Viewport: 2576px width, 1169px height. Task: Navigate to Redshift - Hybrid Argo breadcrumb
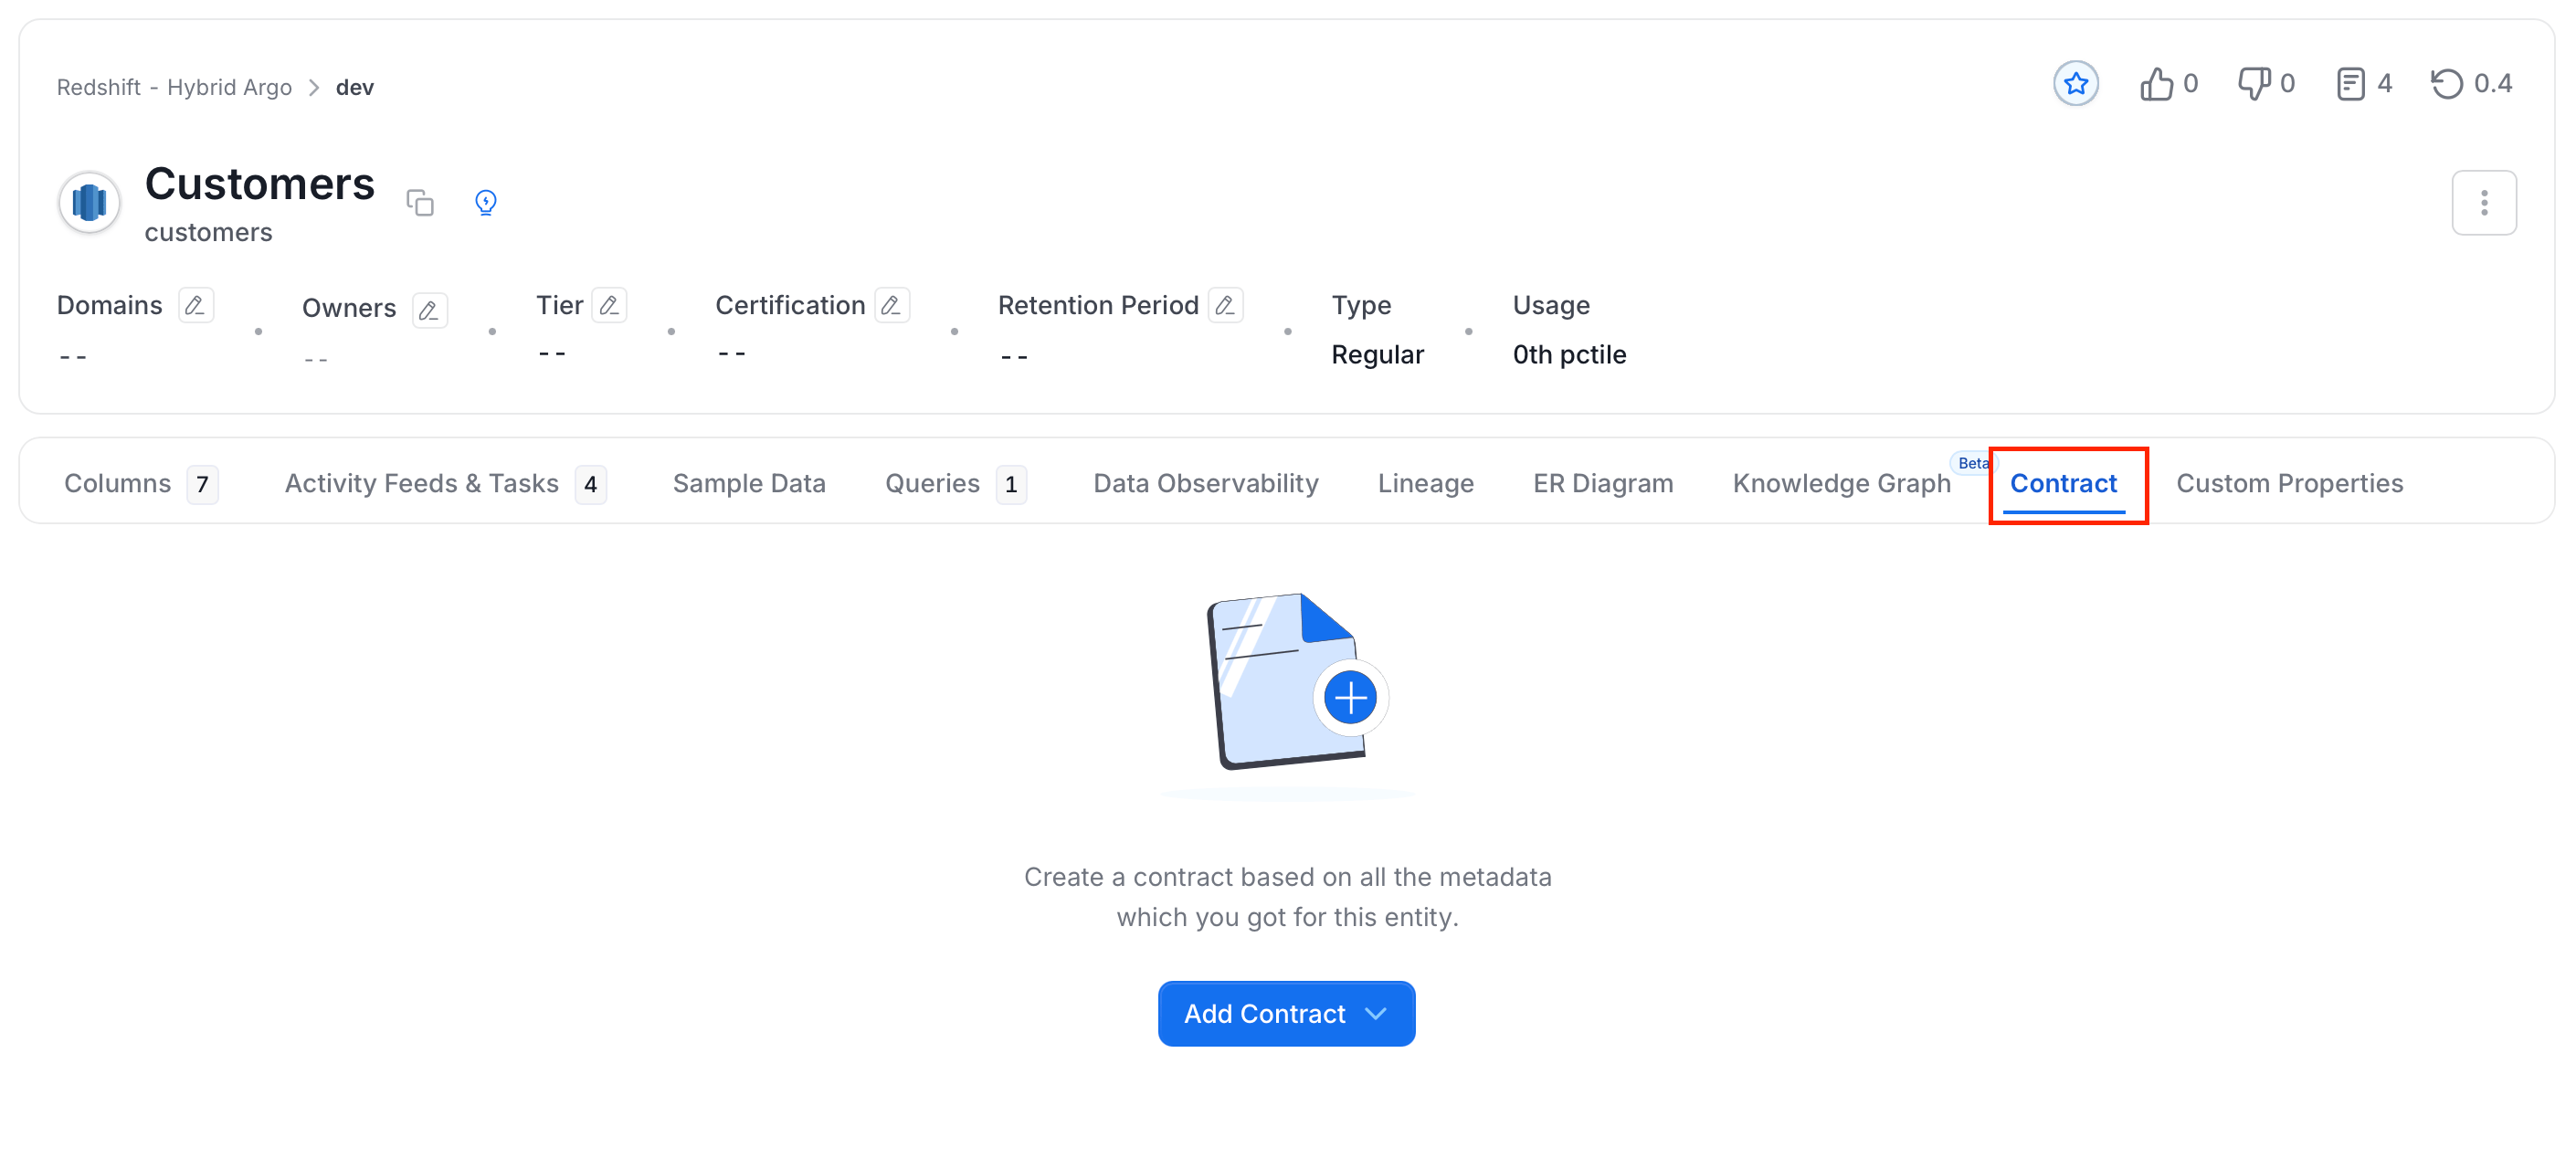coord(174,87)
